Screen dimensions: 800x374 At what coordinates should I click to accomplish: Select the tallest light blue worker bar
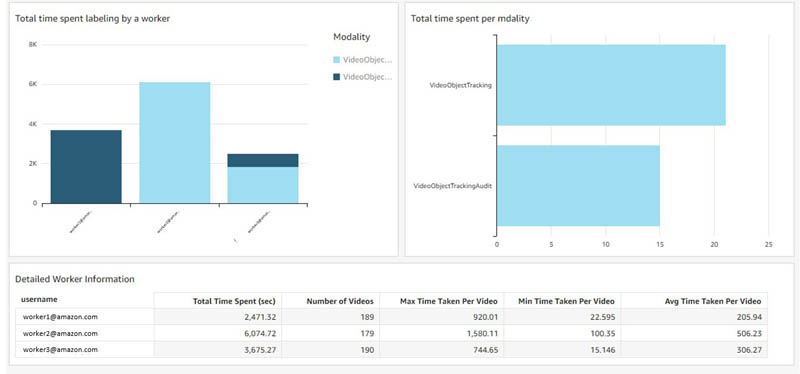click(174, 143)
